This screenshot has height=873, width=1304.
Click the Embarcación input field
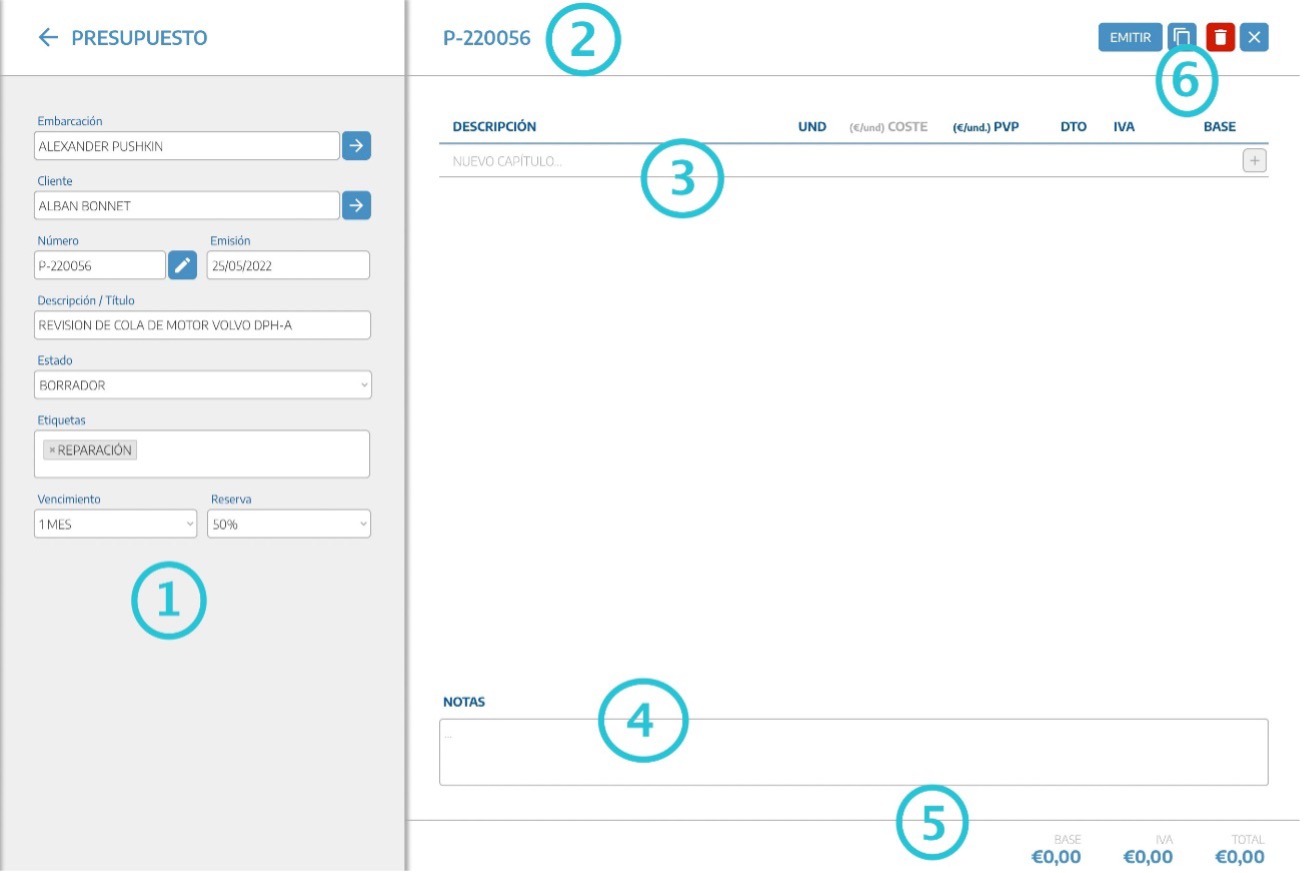click(186, 146)
